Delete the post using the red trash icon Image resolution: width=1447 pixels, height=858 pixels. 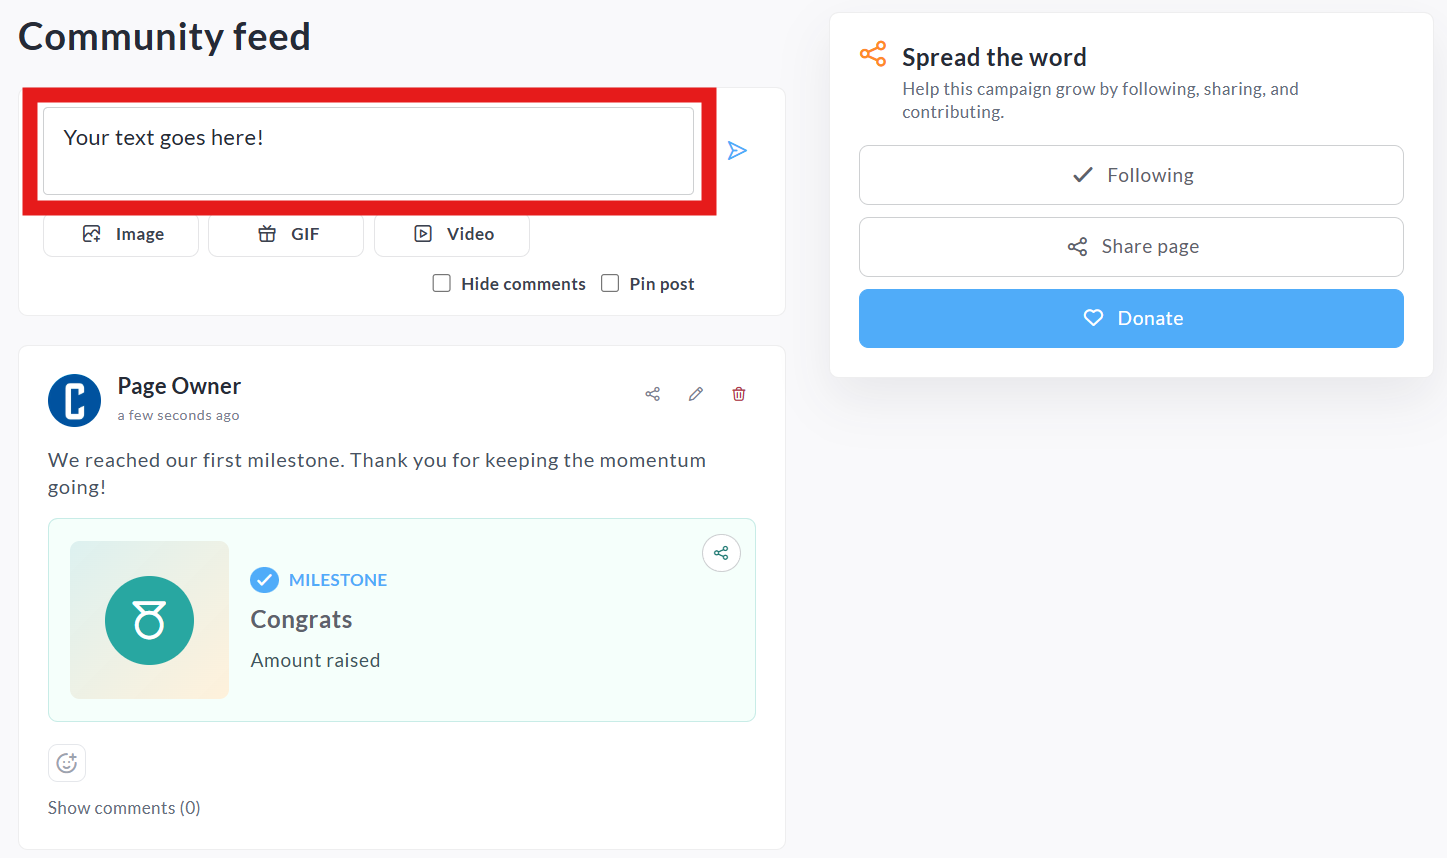739,394
